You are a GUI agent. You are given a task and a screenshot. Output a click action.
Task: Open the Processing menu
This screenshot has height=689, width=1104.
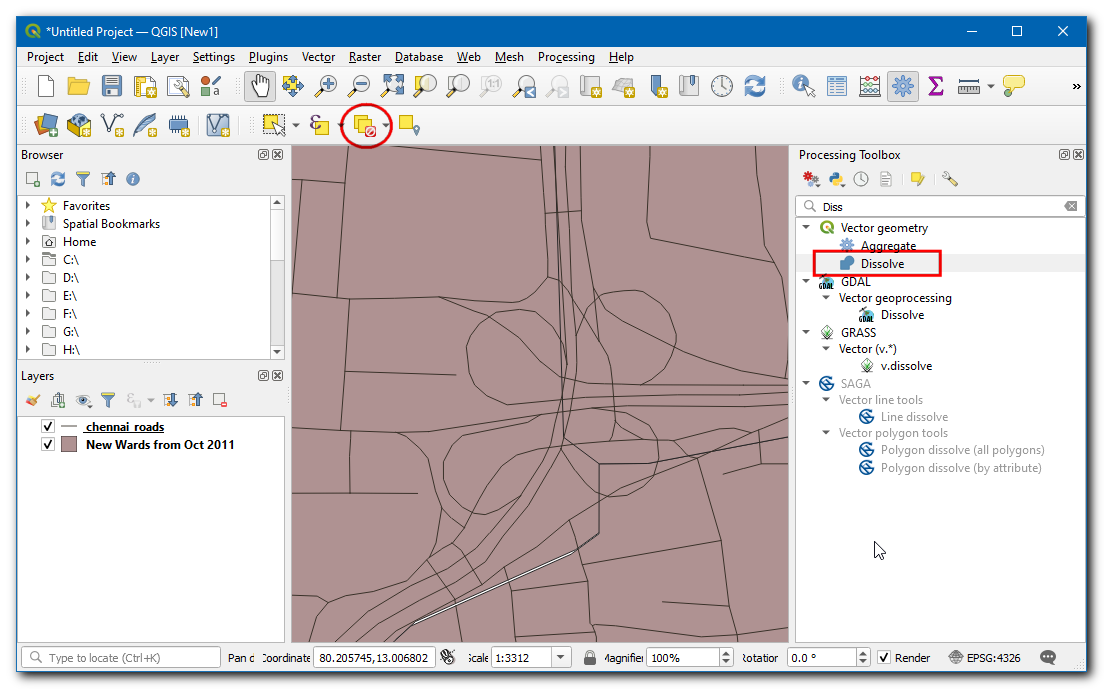[565, 57]
